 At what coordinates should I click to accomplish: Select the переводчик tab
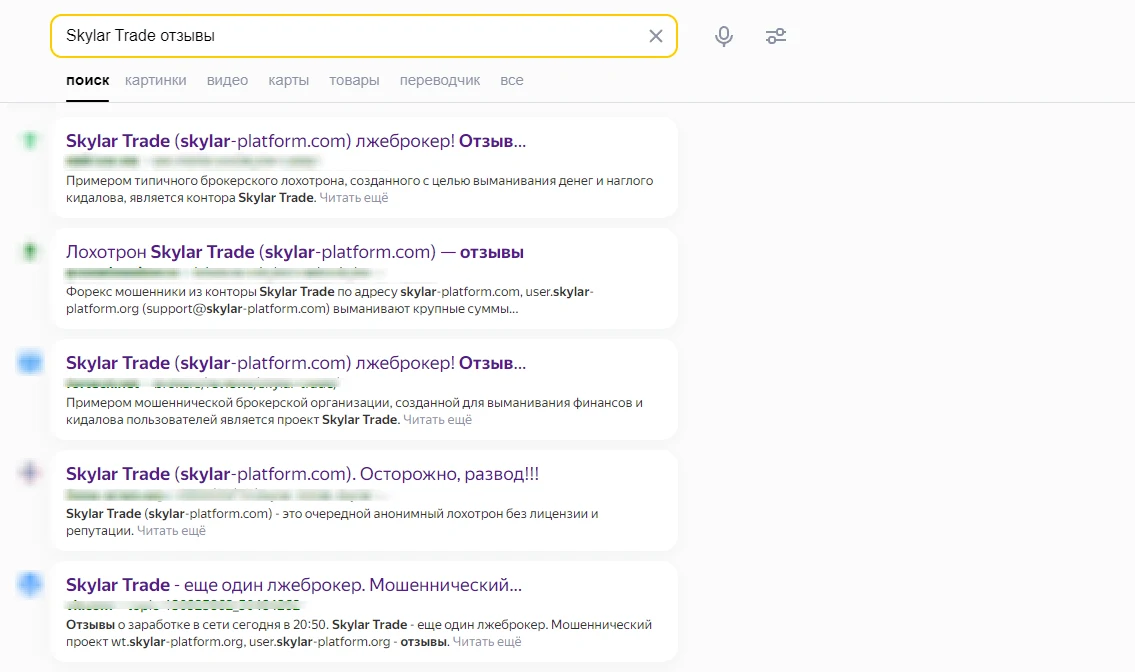pos(440,80)
